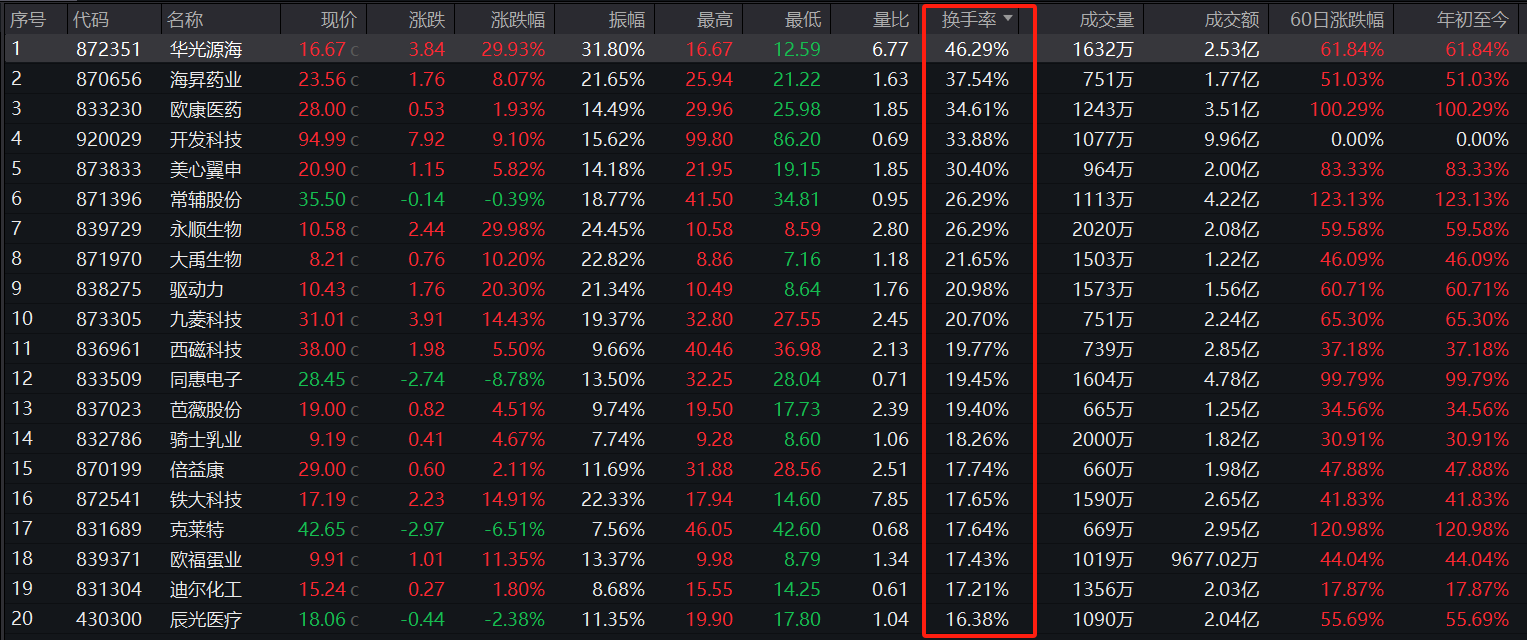The width and height of the screenshot is (1527, 640).
Task: Click the 成交量 column header
Action: [1107, 19]
